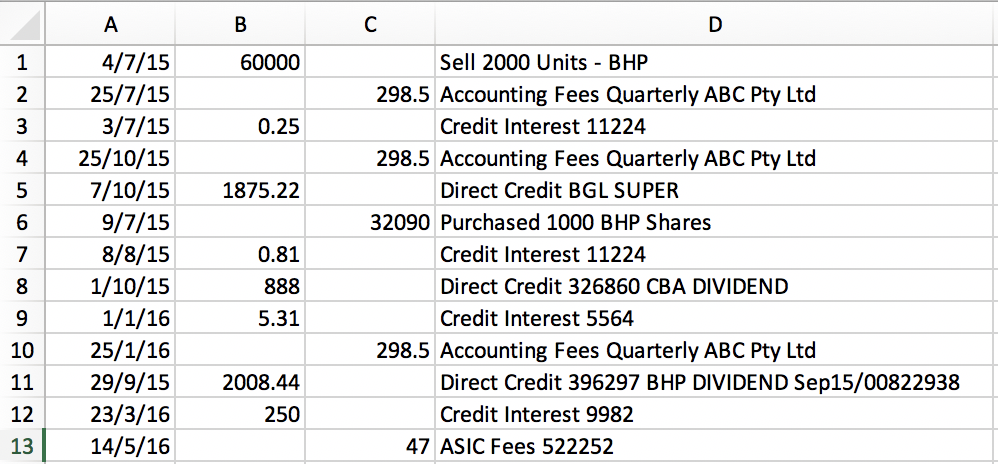Screen dimensions: 998x464
Task: Click row 1 header
Action: click(24, 63)
